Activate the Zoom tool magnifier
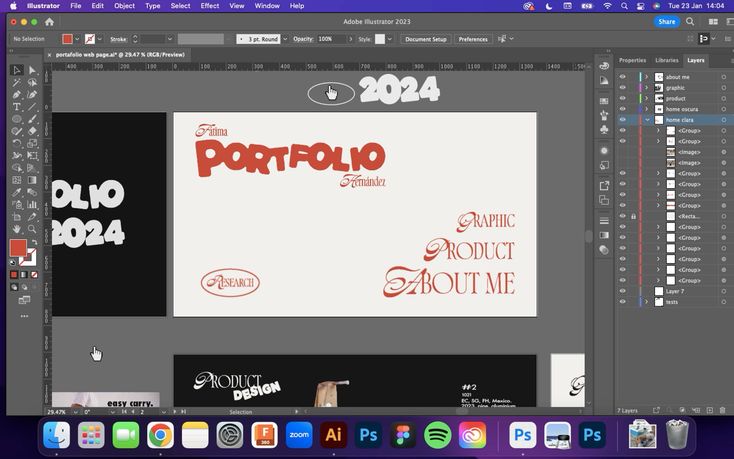Image resolution: width=734 pixels, height=459 pixels. point(32,229)
